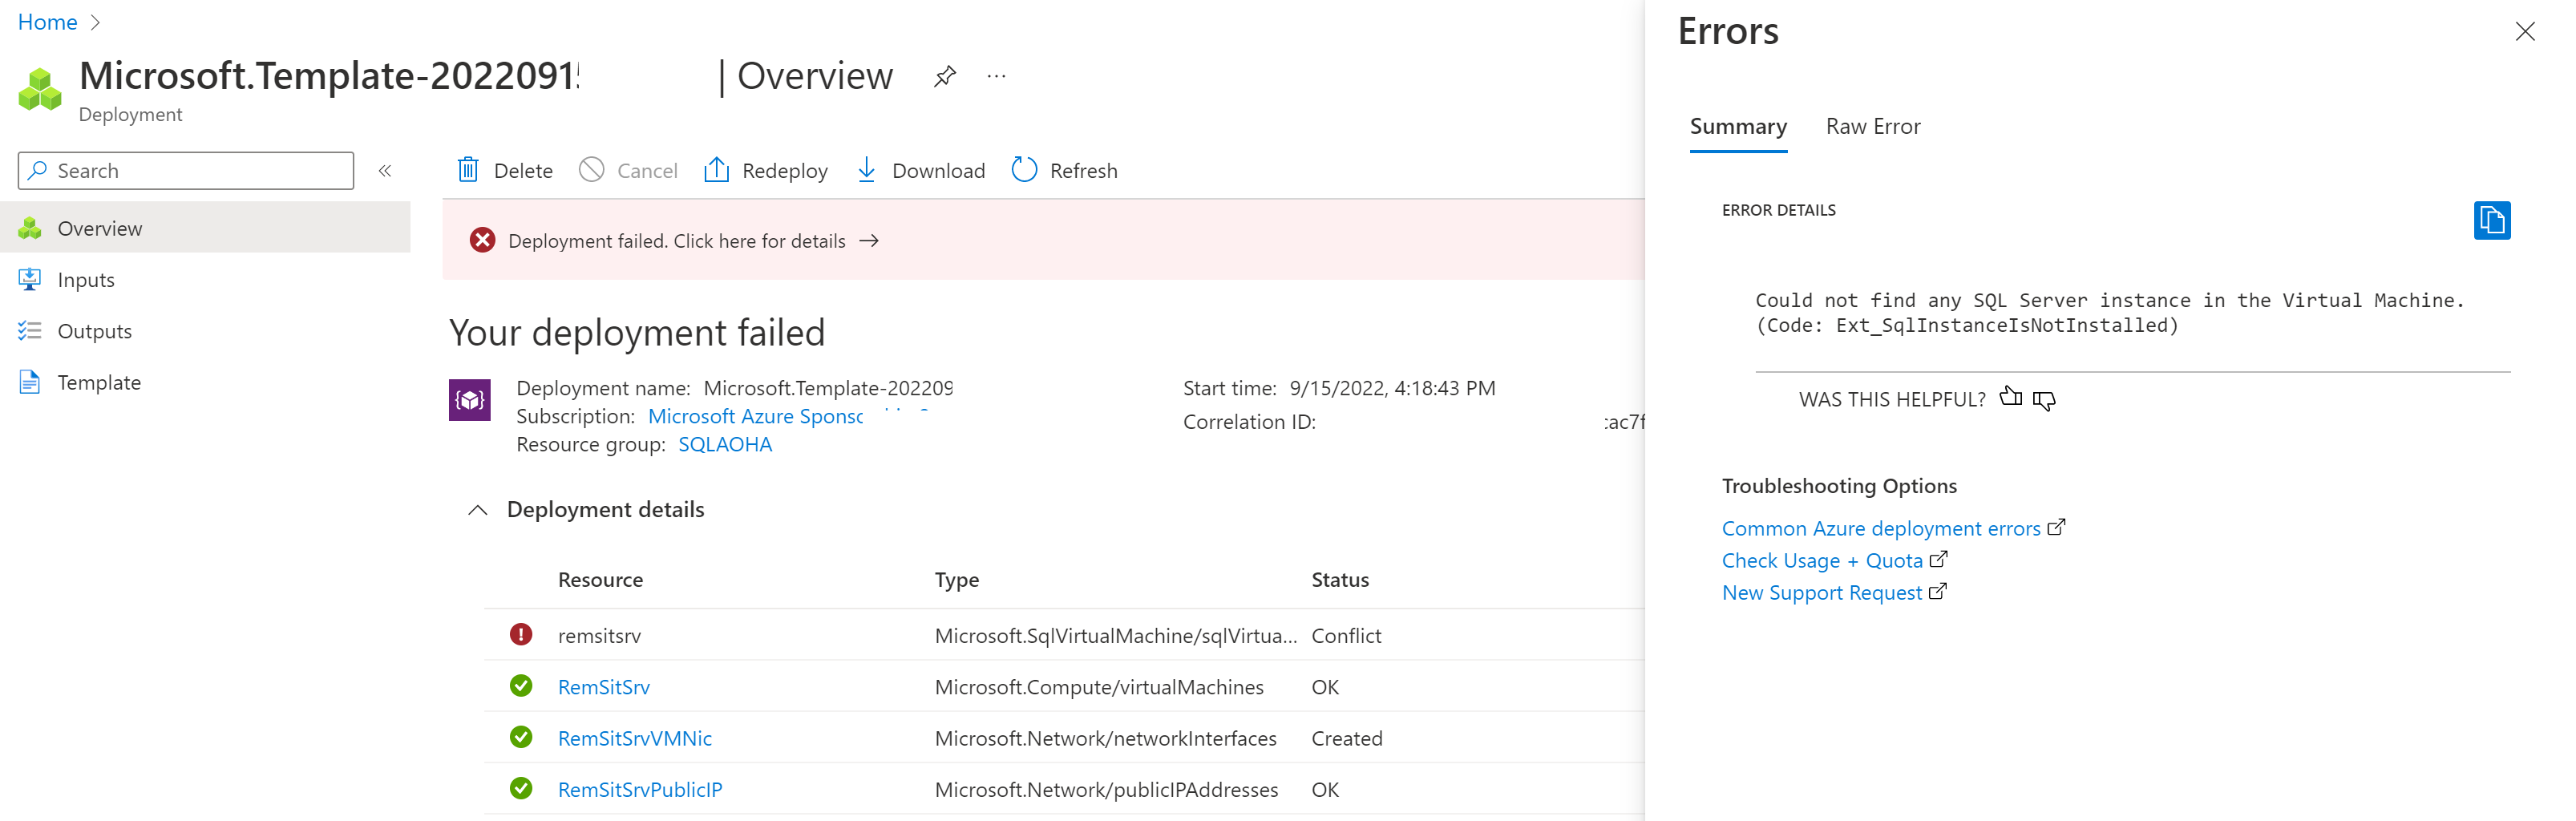Open the Overview sidebar item
The width and height of the screenshot is (2576, 821).
[205, 228]
